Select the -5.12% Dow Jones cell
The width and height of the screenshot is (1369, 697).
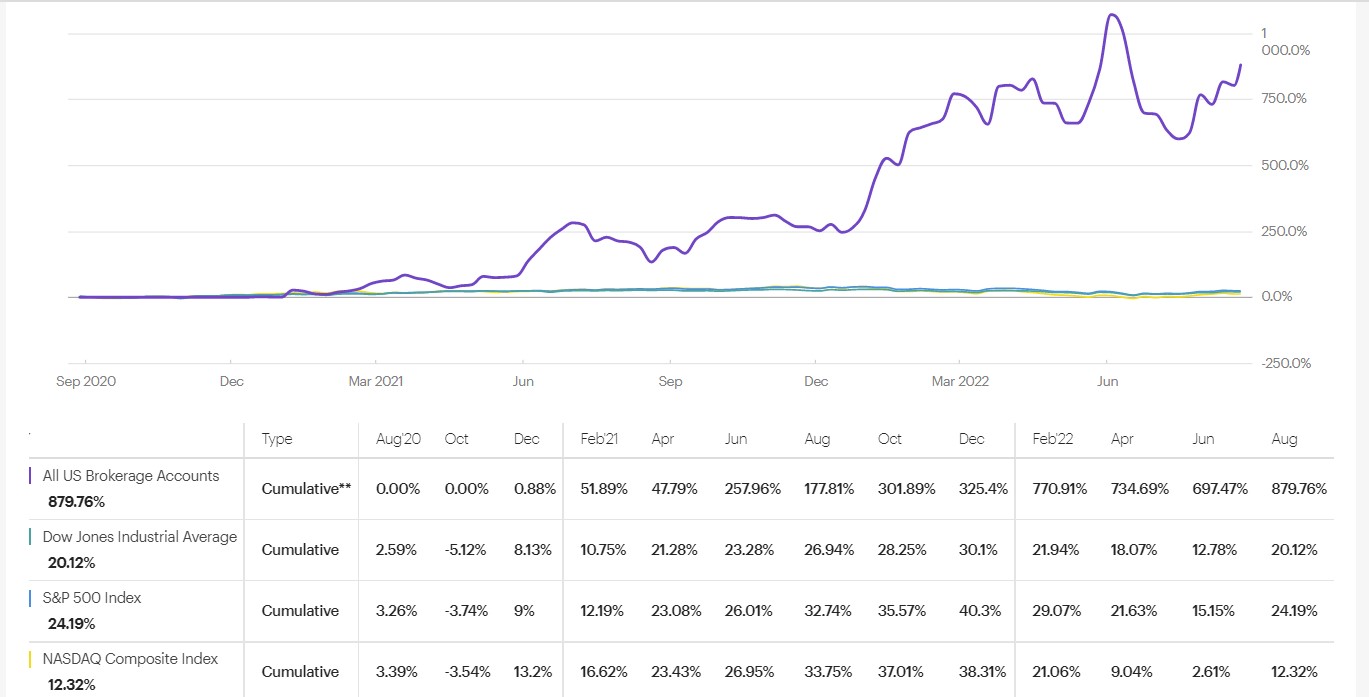pyautogui.click(x=466, y=550)
